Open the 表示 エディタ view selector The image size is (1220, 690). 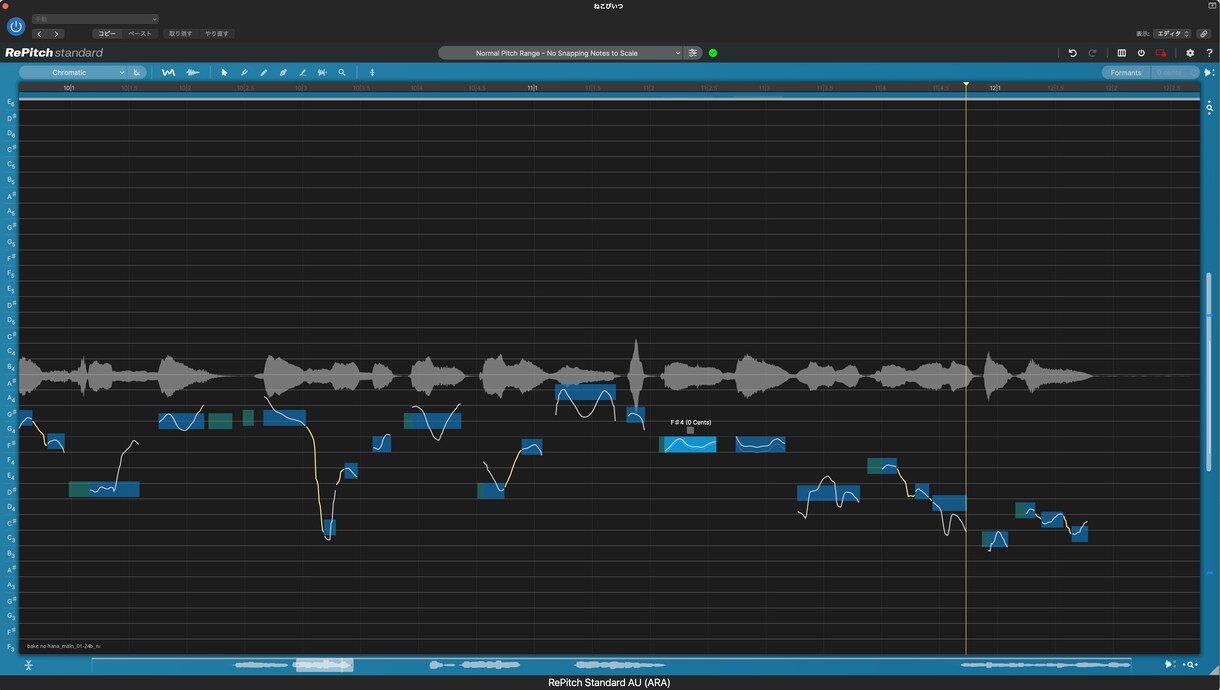coord(1172,34)
